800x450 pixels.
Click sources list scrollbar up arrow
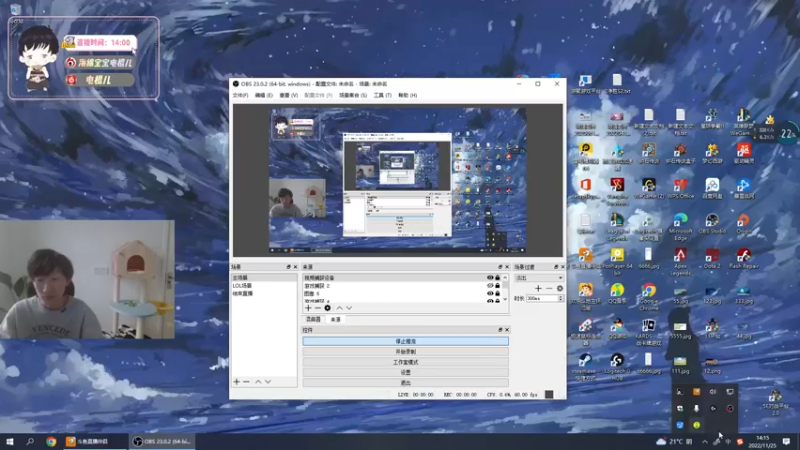pyautogui.click(x=505, y=278)
